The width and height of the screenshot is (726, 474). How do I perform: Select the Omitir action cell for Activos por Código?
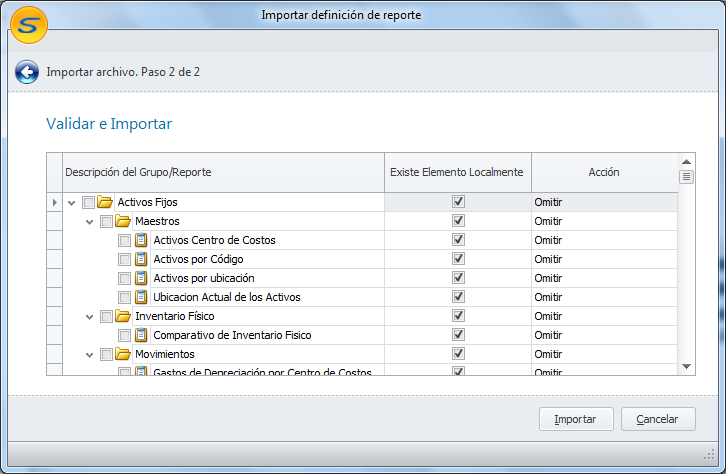point(603,259)
